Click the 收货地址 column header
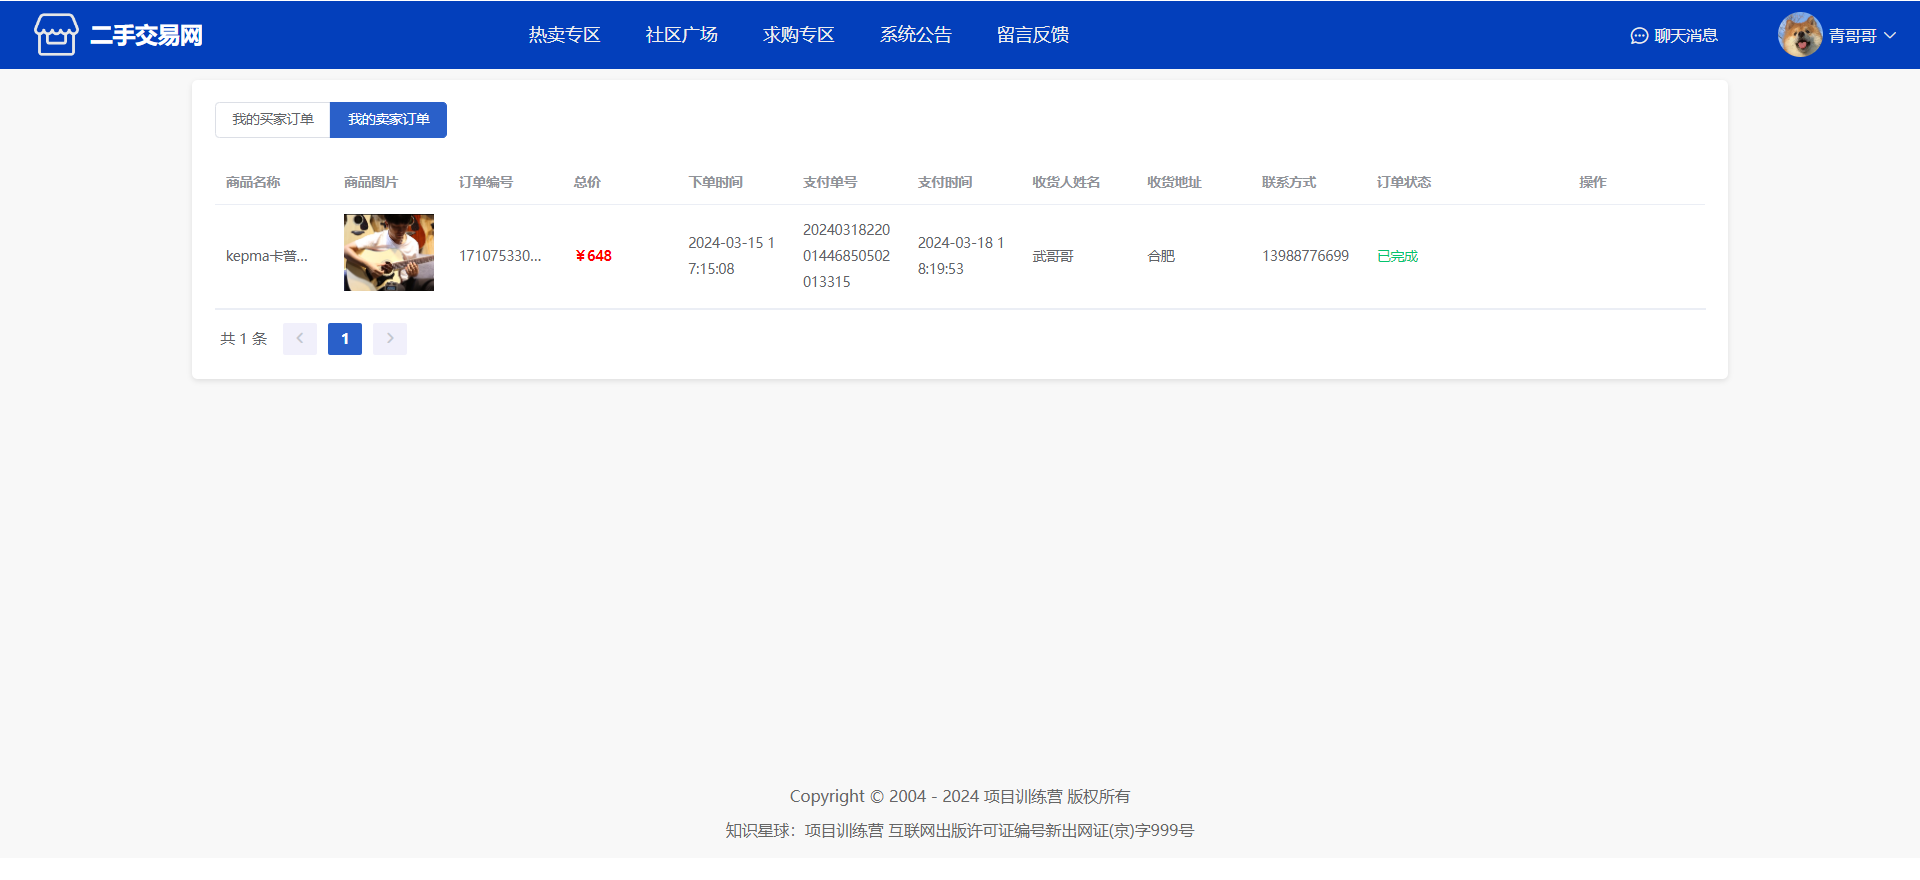The height and width of the screenshot is (880, 1920). pyautogui.click(x=1174, y=182)
